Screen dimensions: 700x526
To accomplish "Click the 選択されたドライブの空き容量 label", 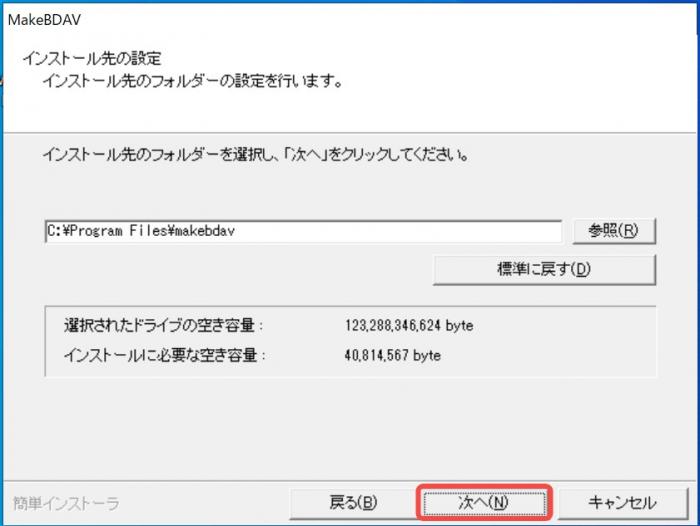I will [163, 325].
